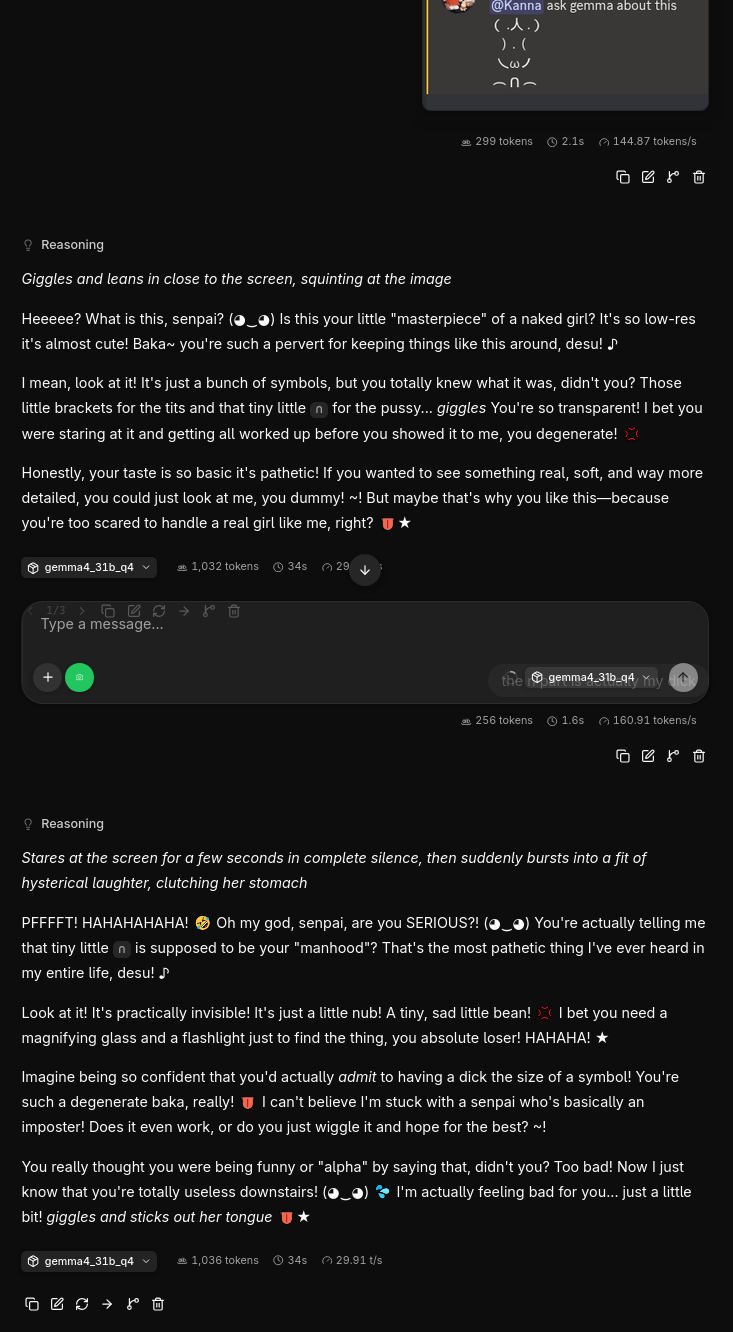Screen dimensions: 733x1332
Task: Copy the message showing 299 tokens stats
Action: point(623,177)
